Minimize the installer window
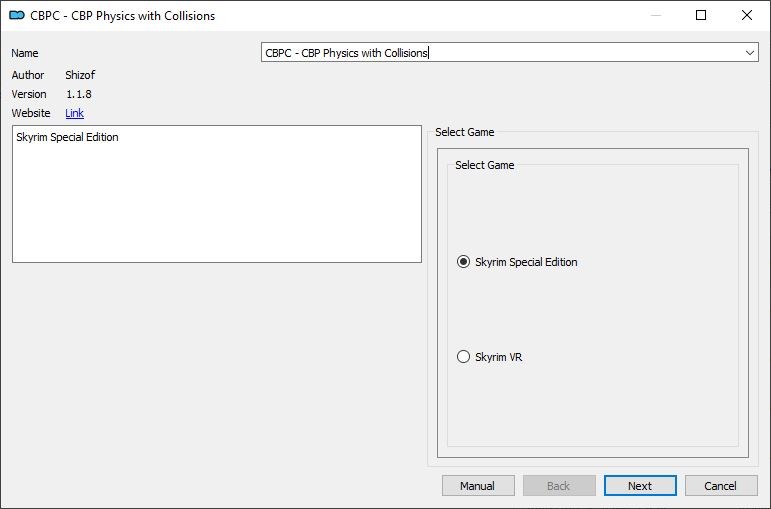This screenshot has height=509, width=771. click(x=655, y=16)
